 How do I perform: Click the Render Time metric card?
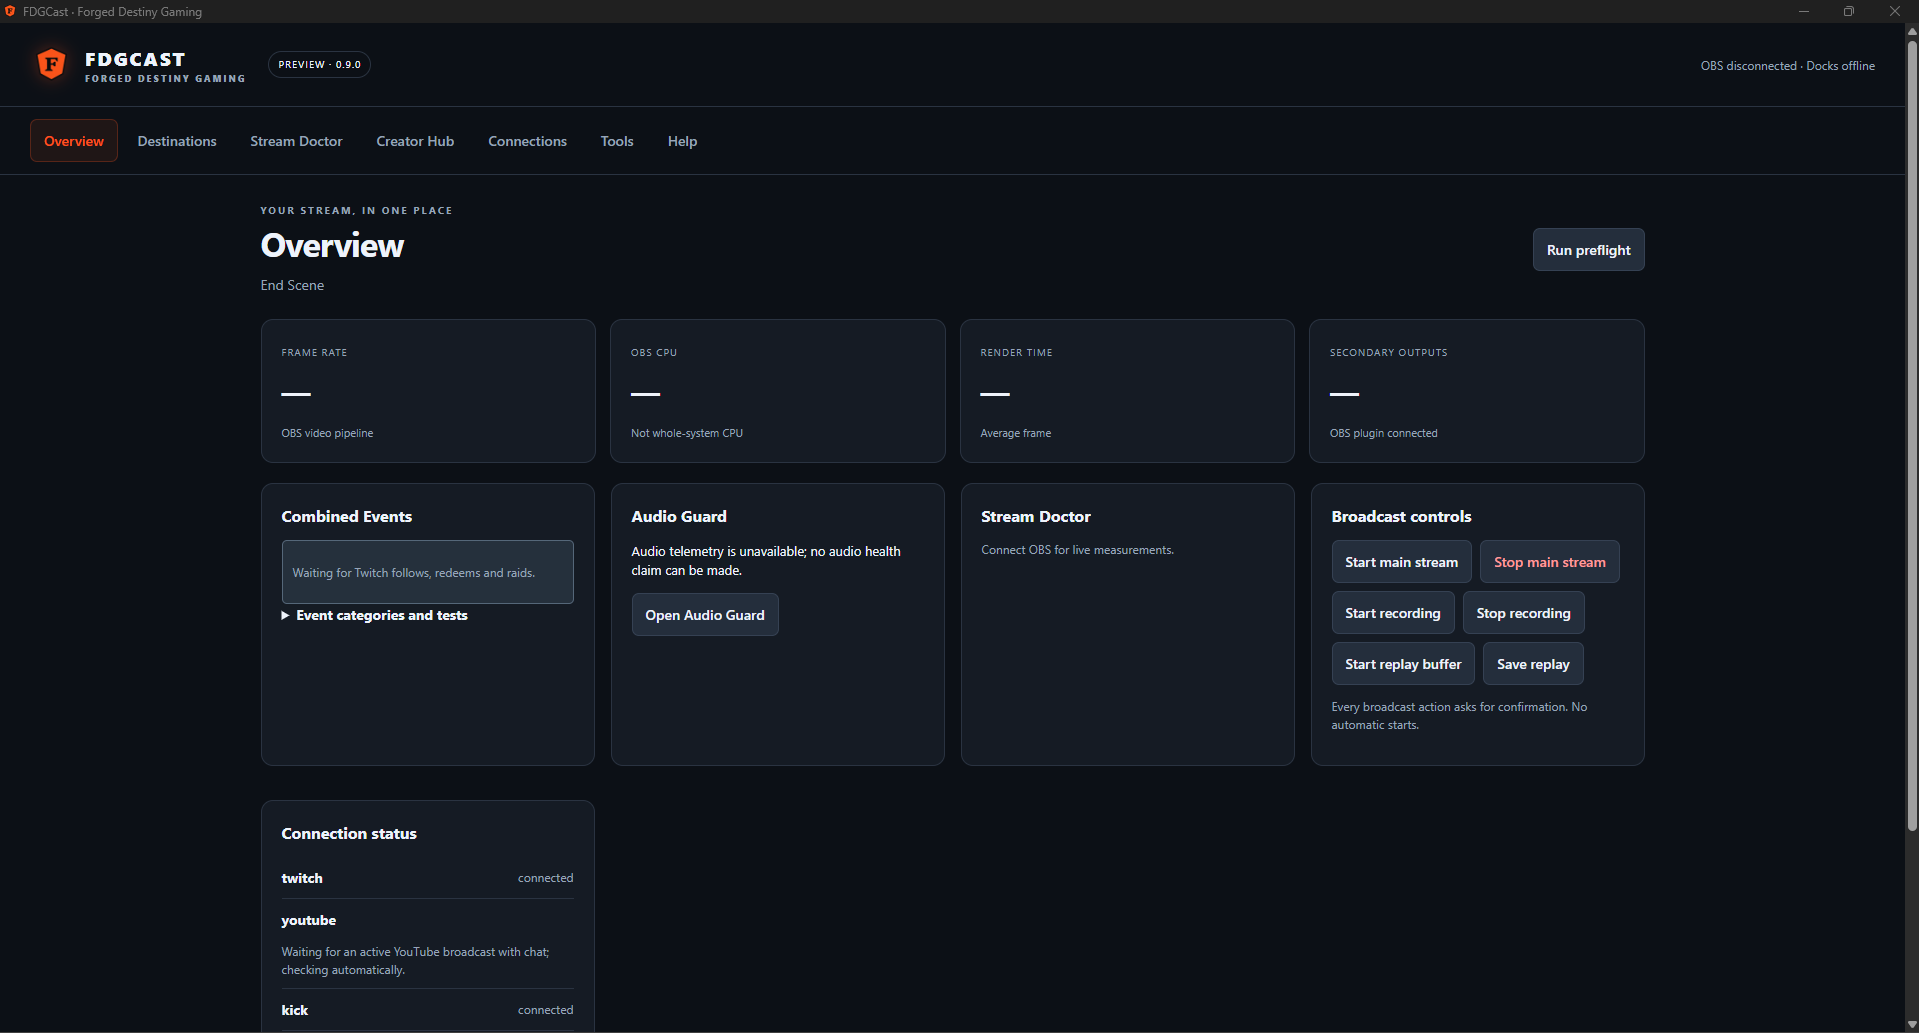[1127, 391]
